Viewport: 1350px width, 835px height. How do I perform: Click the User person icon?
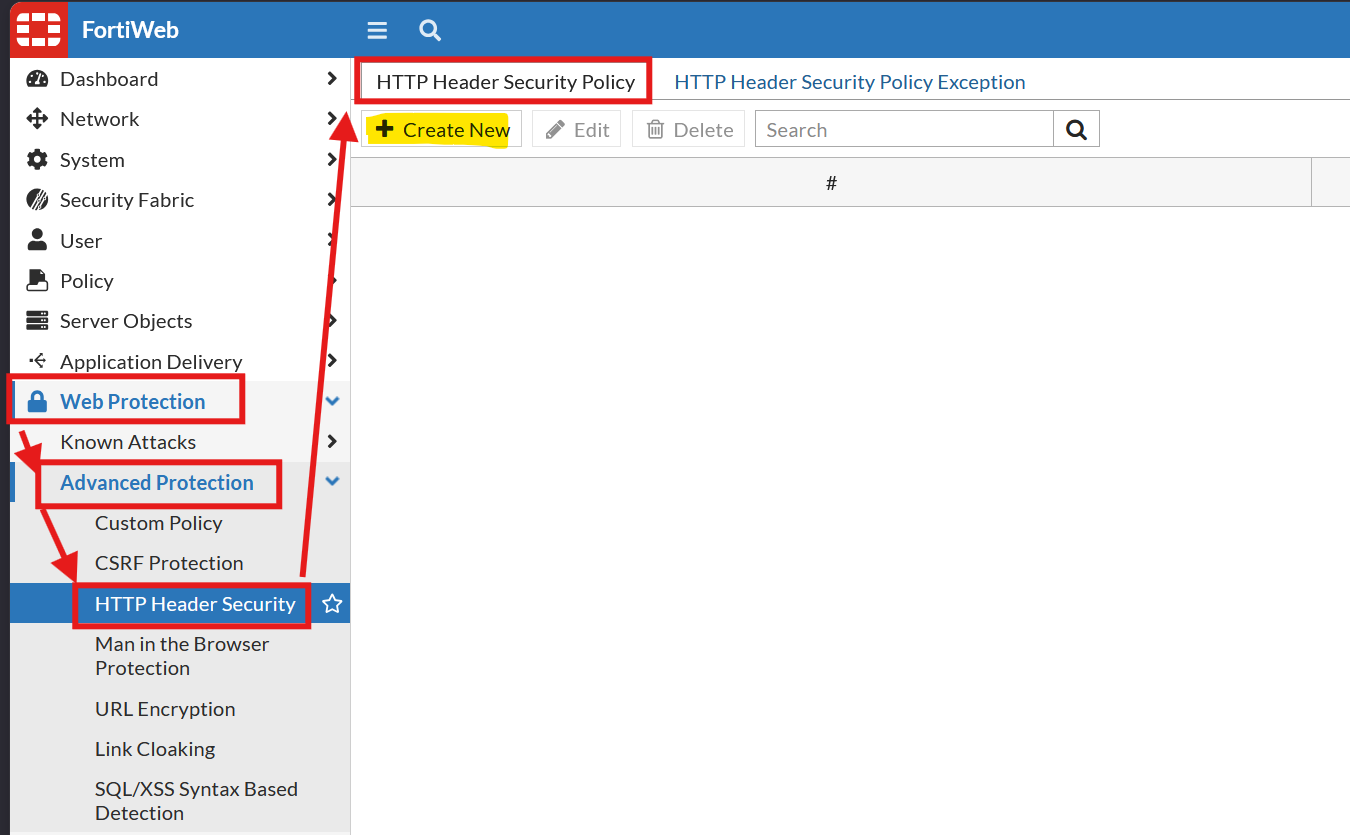click(x=37, y=240)
